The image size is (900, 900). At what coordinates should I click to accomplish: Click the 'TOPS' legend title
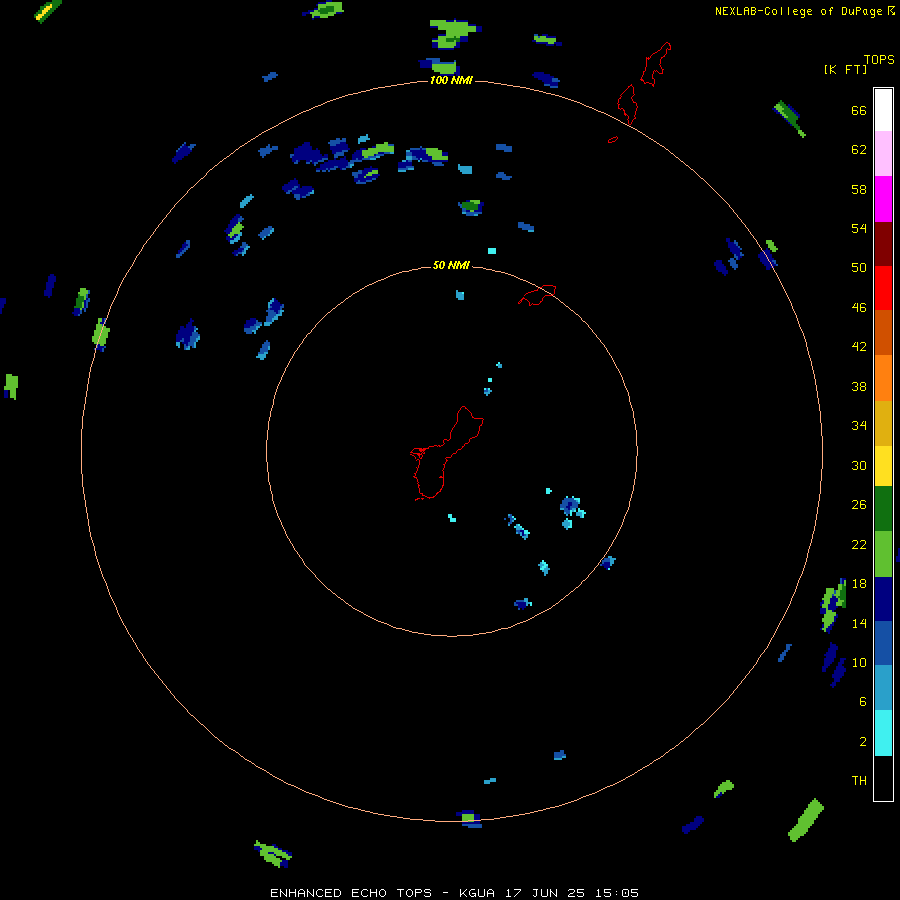[879, 60]
